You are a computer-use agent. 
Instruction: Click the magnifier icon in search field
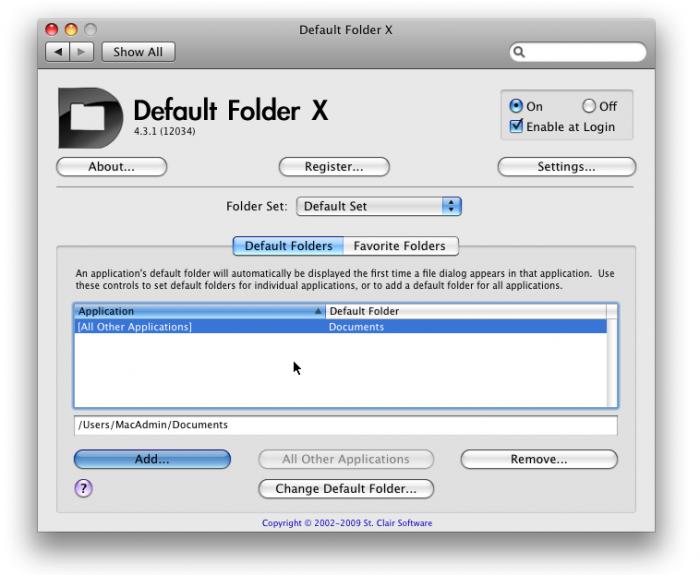click(x=519, y=52)
